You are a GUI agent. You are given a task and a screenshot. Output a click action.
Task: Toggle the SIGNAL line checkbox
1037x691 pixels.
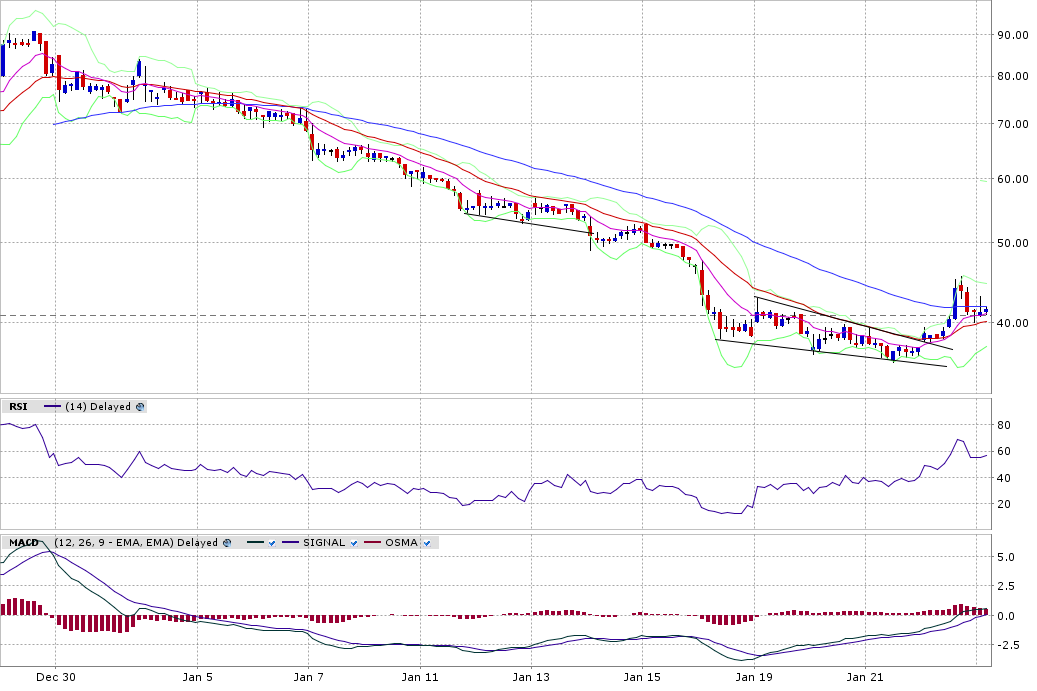point(354,543)
